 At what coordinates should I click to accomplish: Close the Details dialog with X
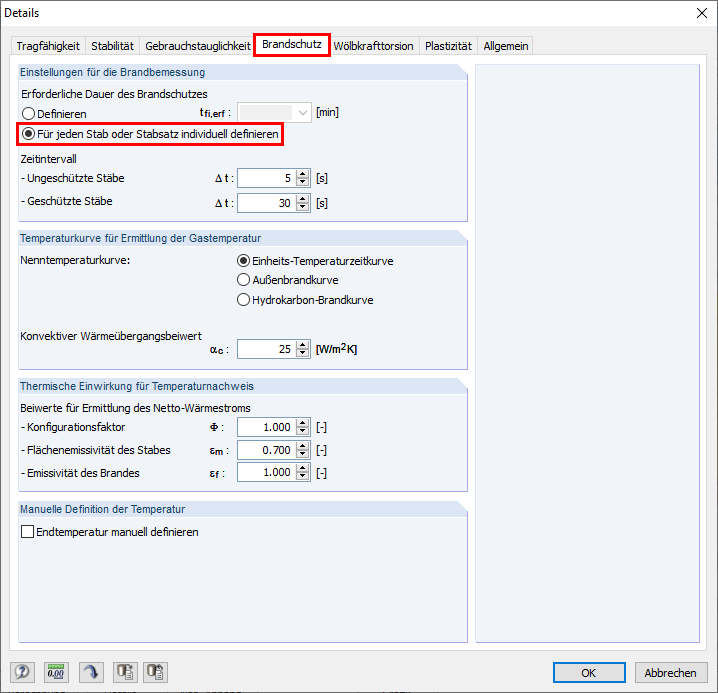(702, 13)
